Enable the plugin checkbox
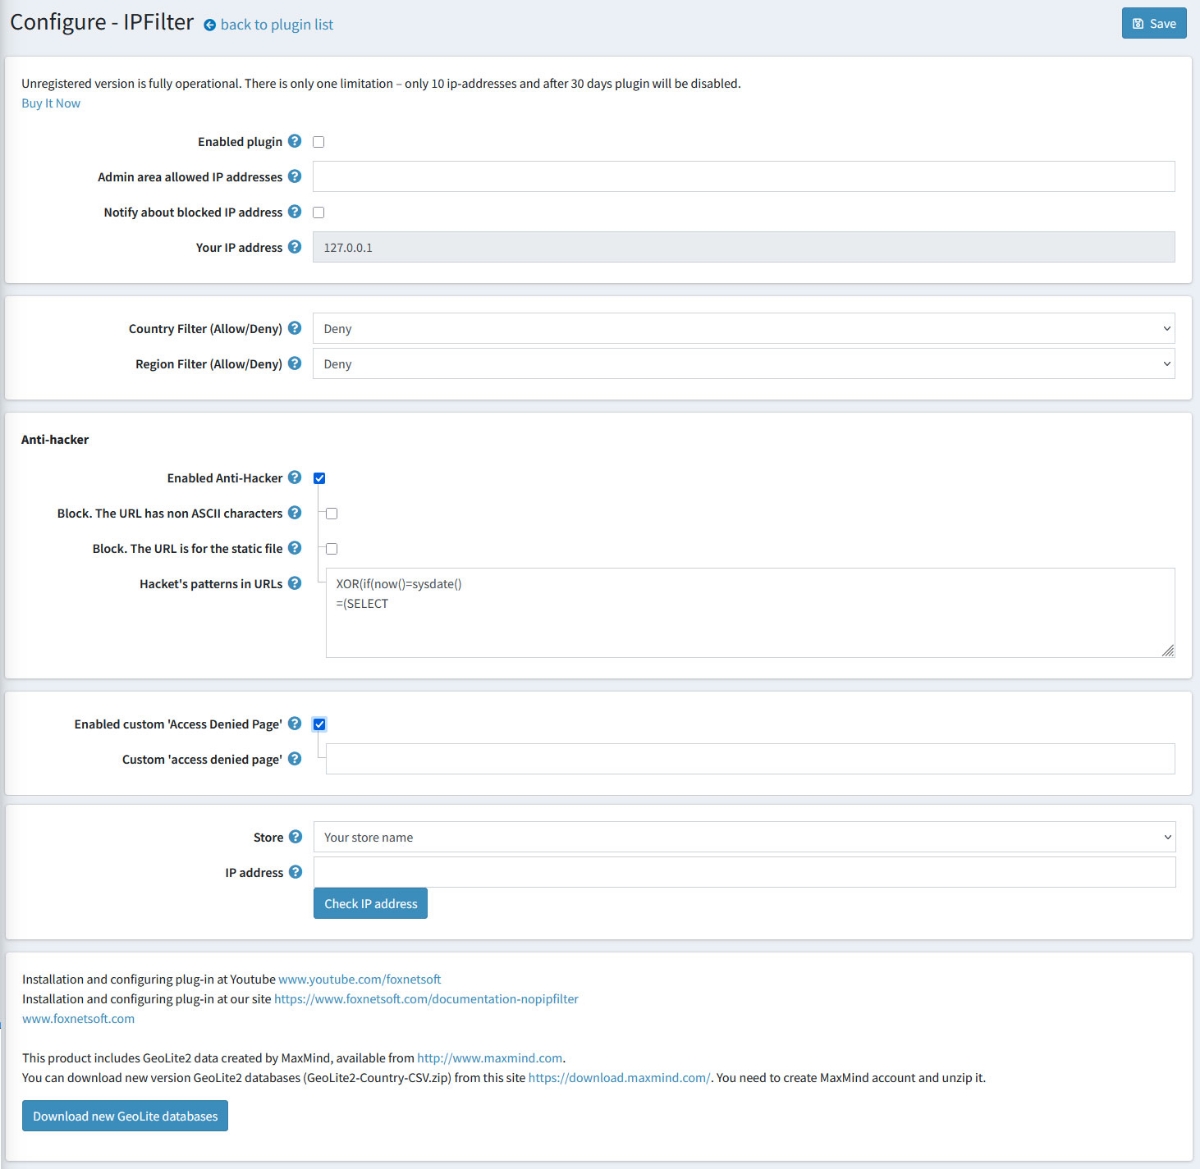The height and width of the screenshot is (1169, 1200). [319, 142]
